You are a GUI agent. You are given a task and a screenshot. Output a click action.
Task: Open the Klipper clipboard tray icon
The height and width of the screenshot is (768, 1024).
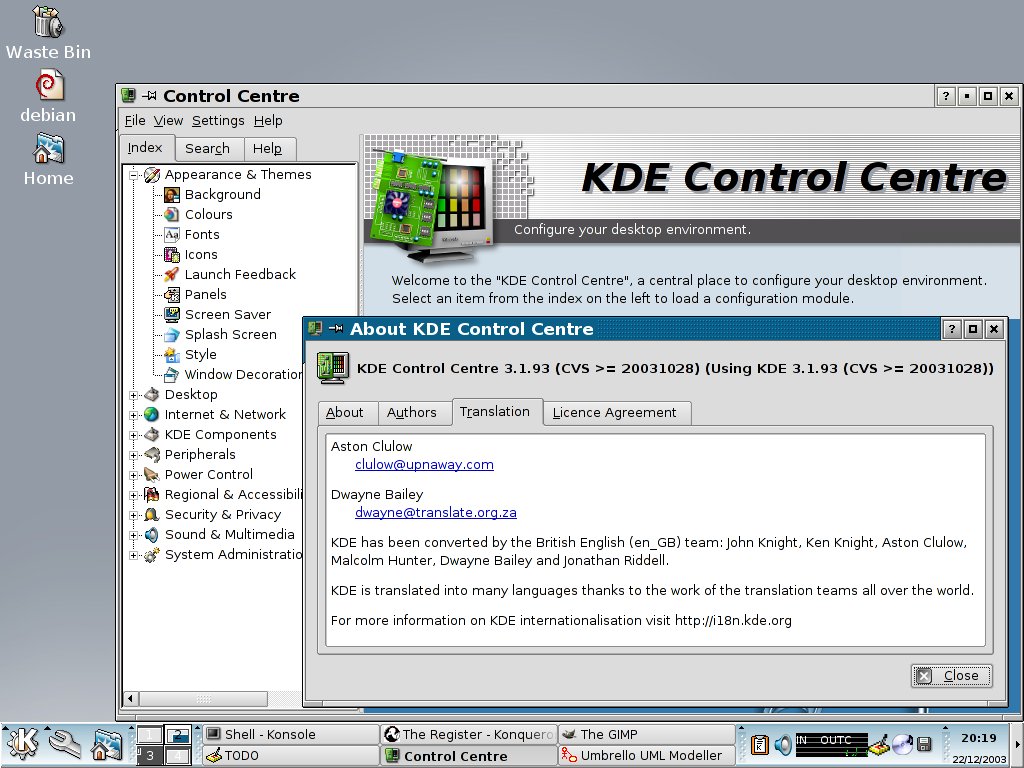click(760, 744)
